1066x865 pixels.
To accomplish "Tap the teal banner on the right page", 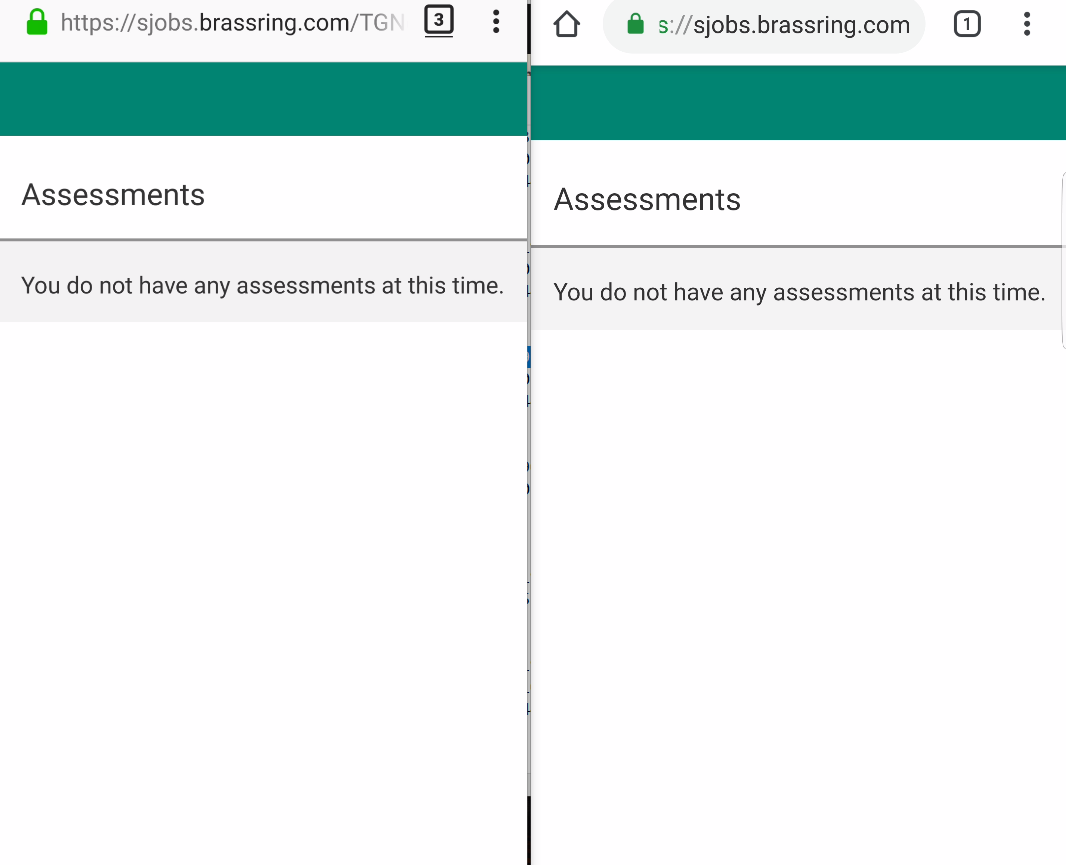I will 800,102.
